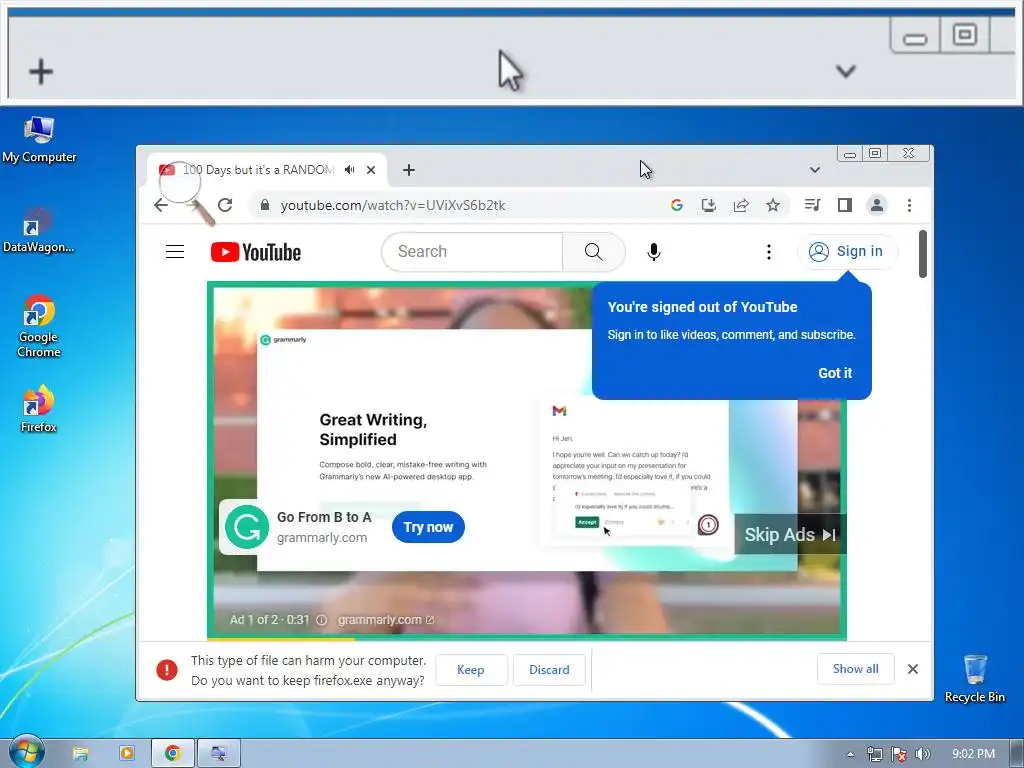Dismiss the signed-out popup with Got it

(835, 373)
